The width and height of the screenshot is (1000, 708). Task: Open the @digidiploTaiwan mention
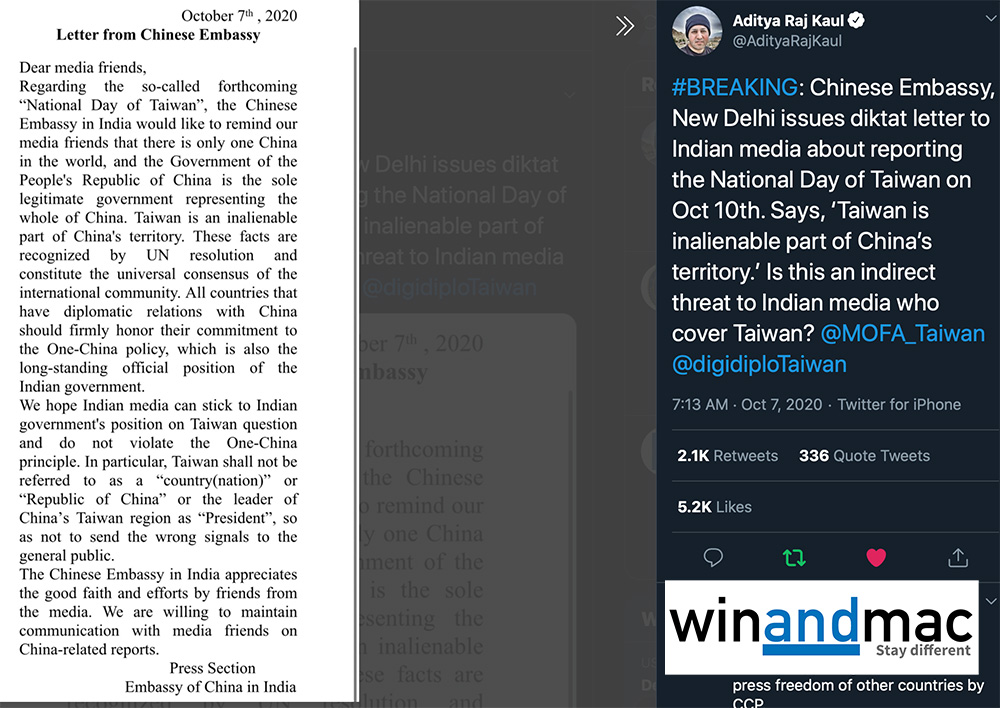point(759,364)
